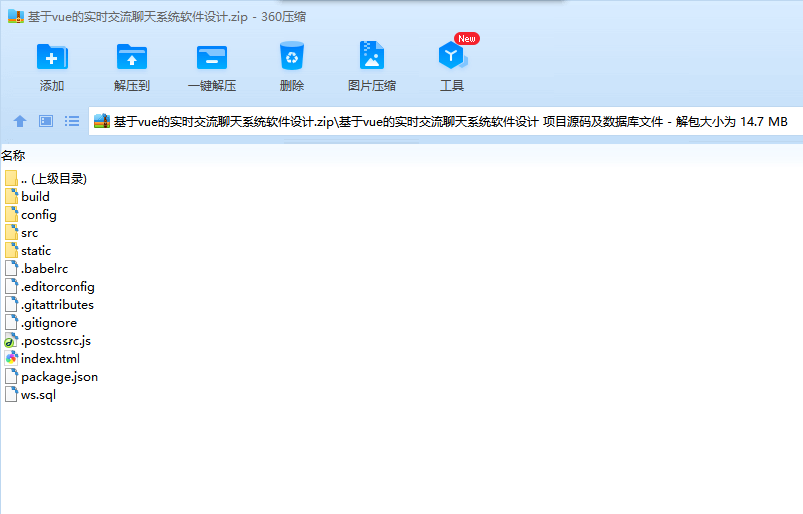Click the 解压到 label under toolbar

pos(132,85)
